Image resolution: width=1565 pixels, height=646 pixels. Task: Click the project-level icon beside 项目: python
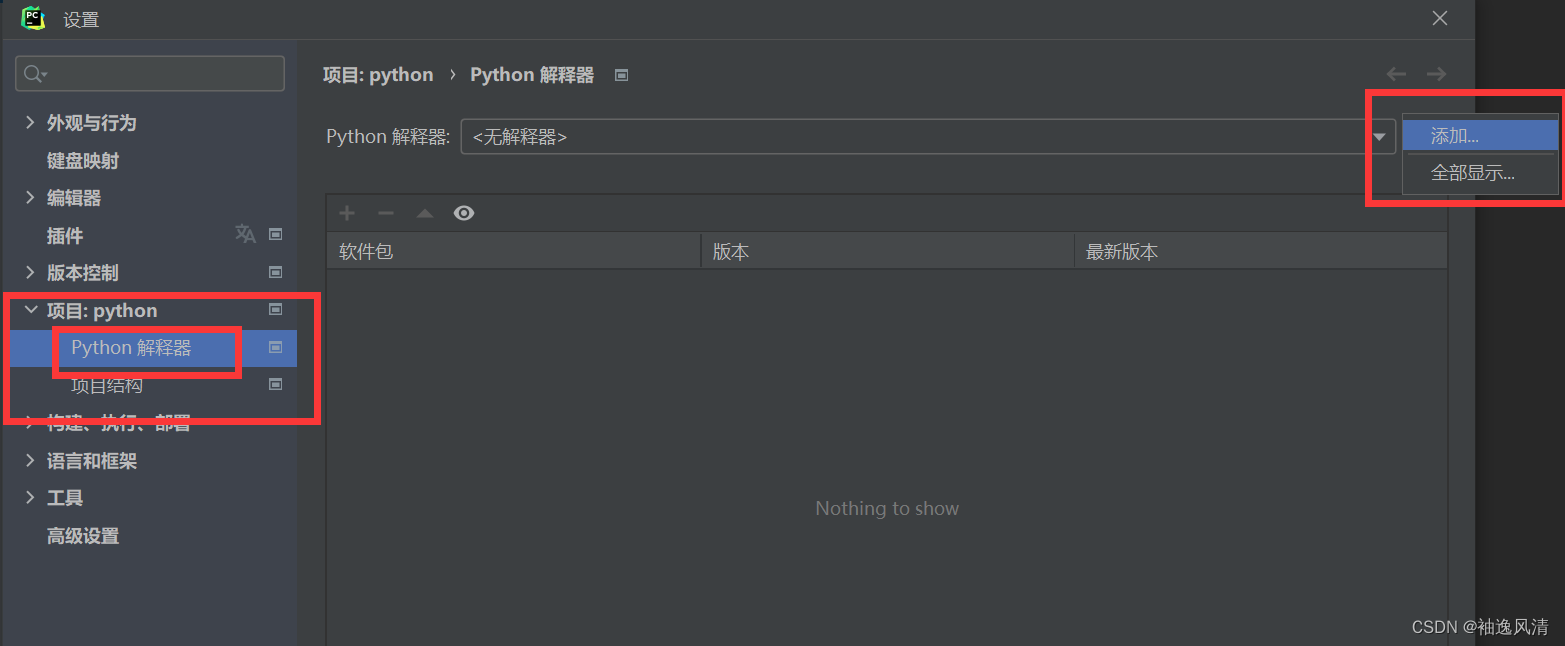276,309
